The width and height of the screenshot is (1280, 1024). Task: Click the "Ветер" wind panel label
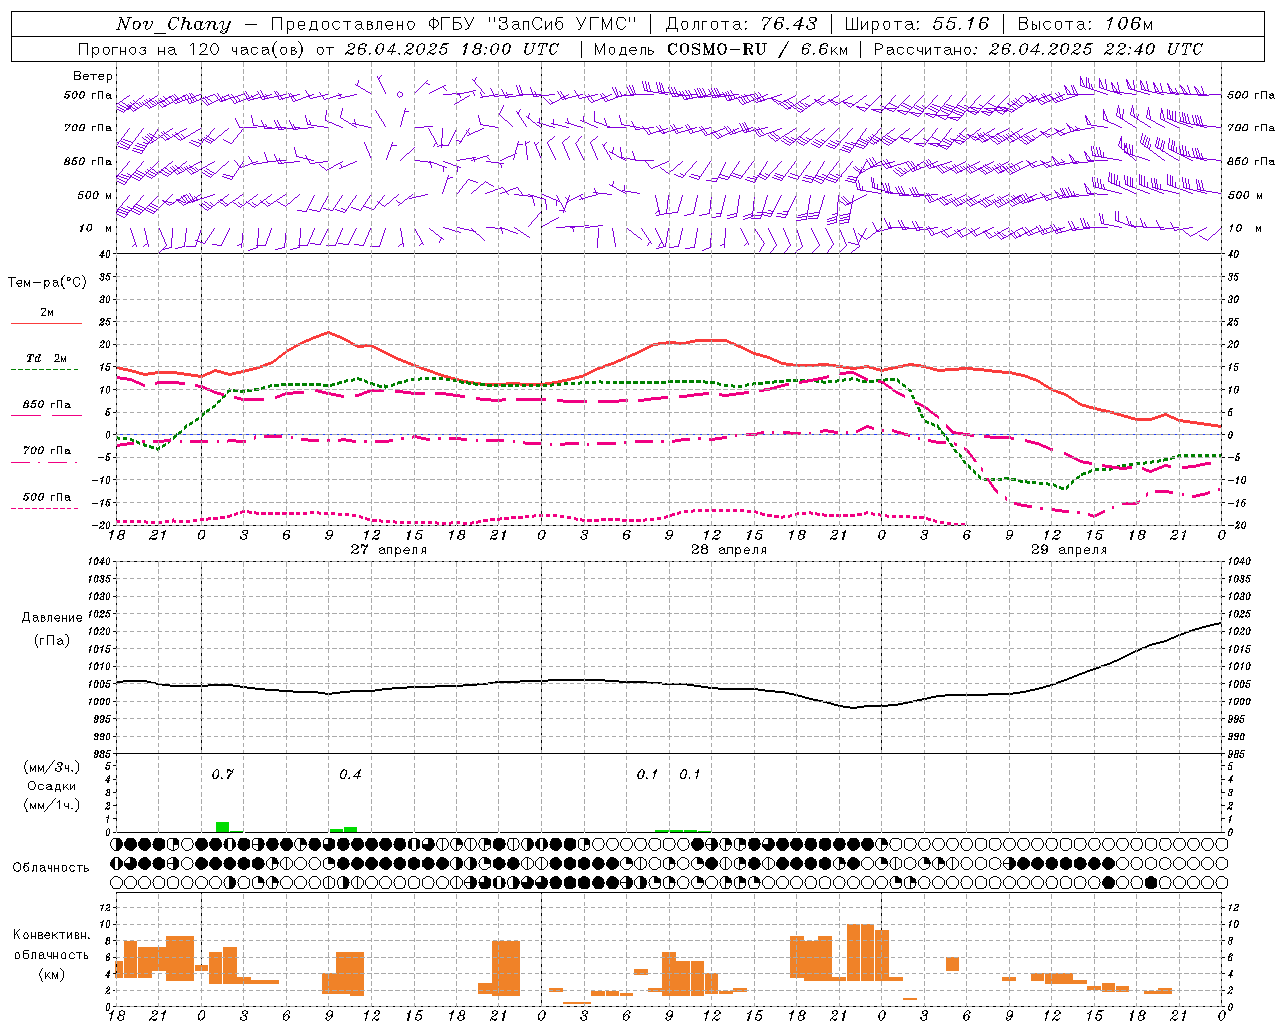click(92, 76)
